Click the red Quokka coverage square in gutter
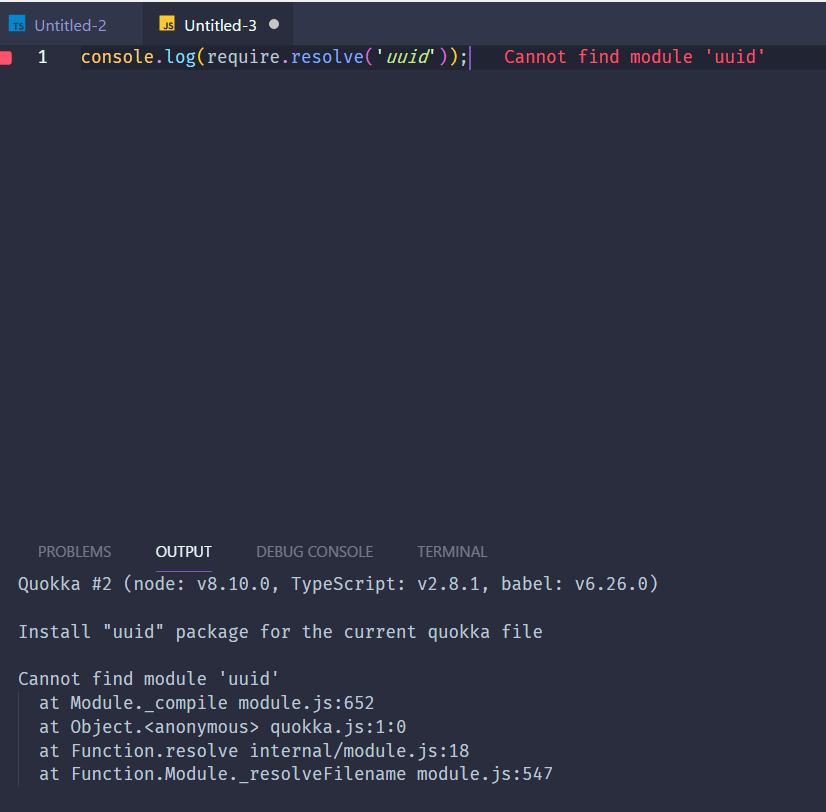This screenshot has height=812, width=826. [8, 57]
